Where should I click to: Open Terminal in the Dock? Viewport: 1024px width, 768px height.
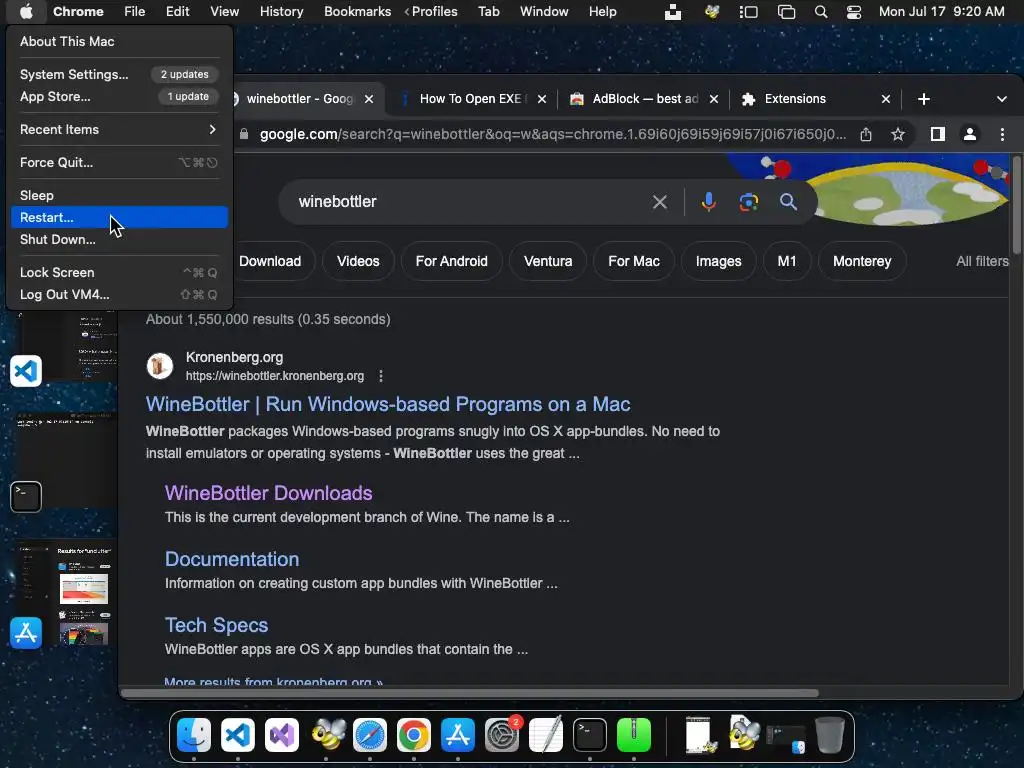tap(590, 735)
